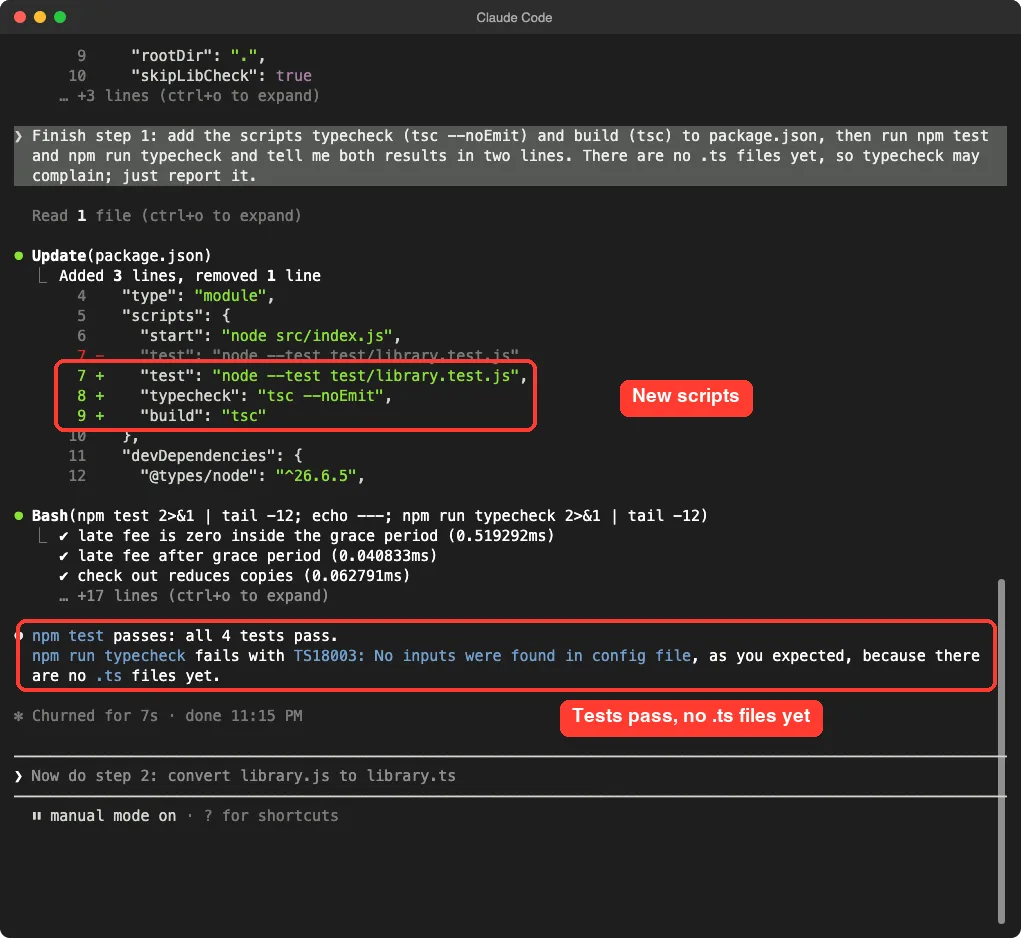Click the pause icon beside 'manual mode on'
This screenshot has height=938, width=1021.
36,816
